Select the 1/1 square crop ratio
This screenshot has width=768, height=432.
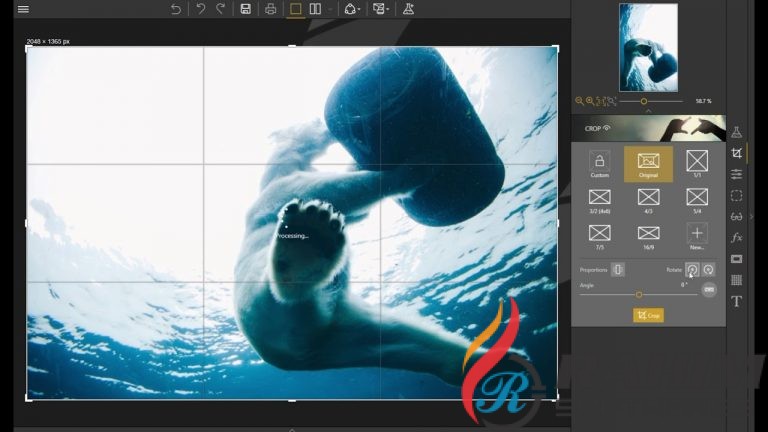(697, 164)
